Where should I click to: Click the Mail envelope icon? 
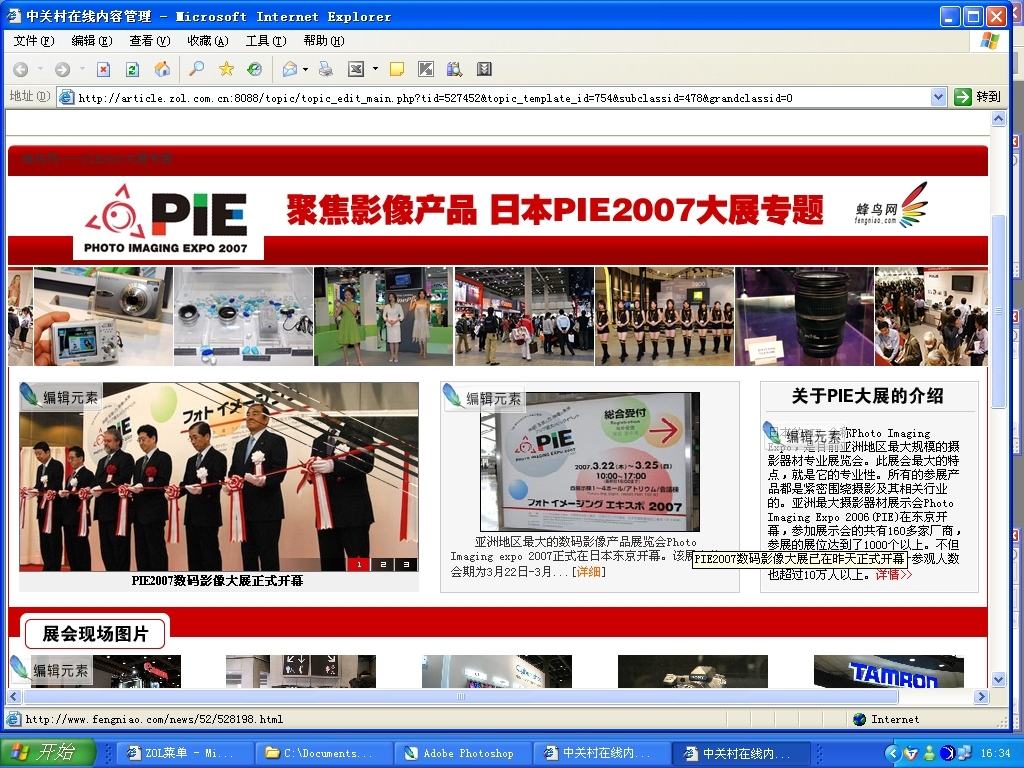coord(290,69)
